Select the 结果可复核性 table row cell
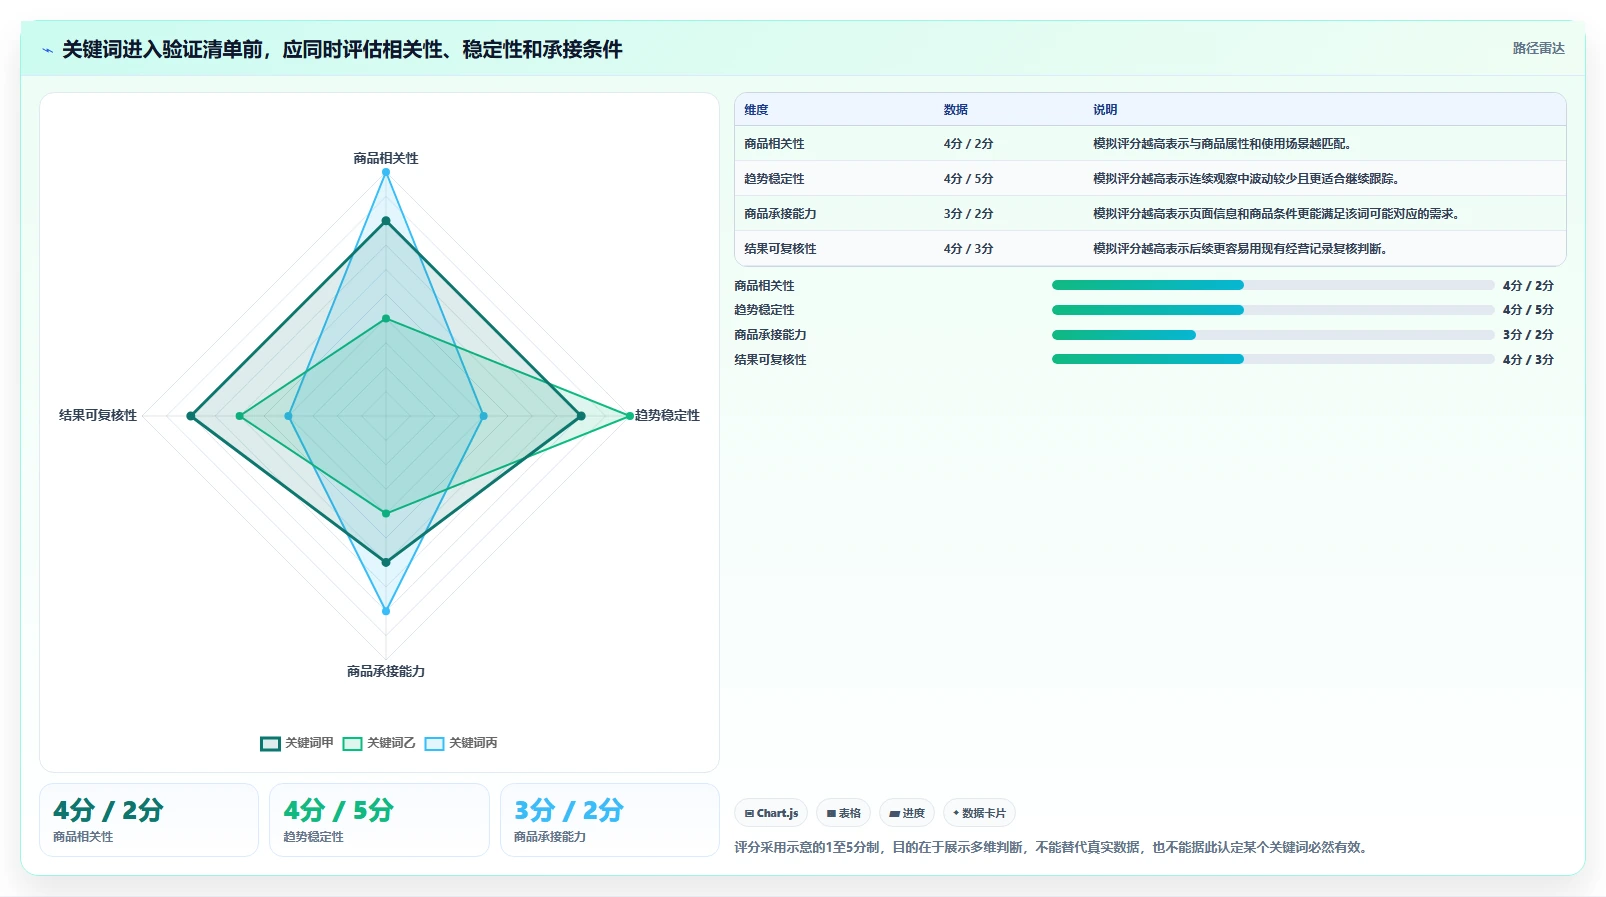 point(780,249)
